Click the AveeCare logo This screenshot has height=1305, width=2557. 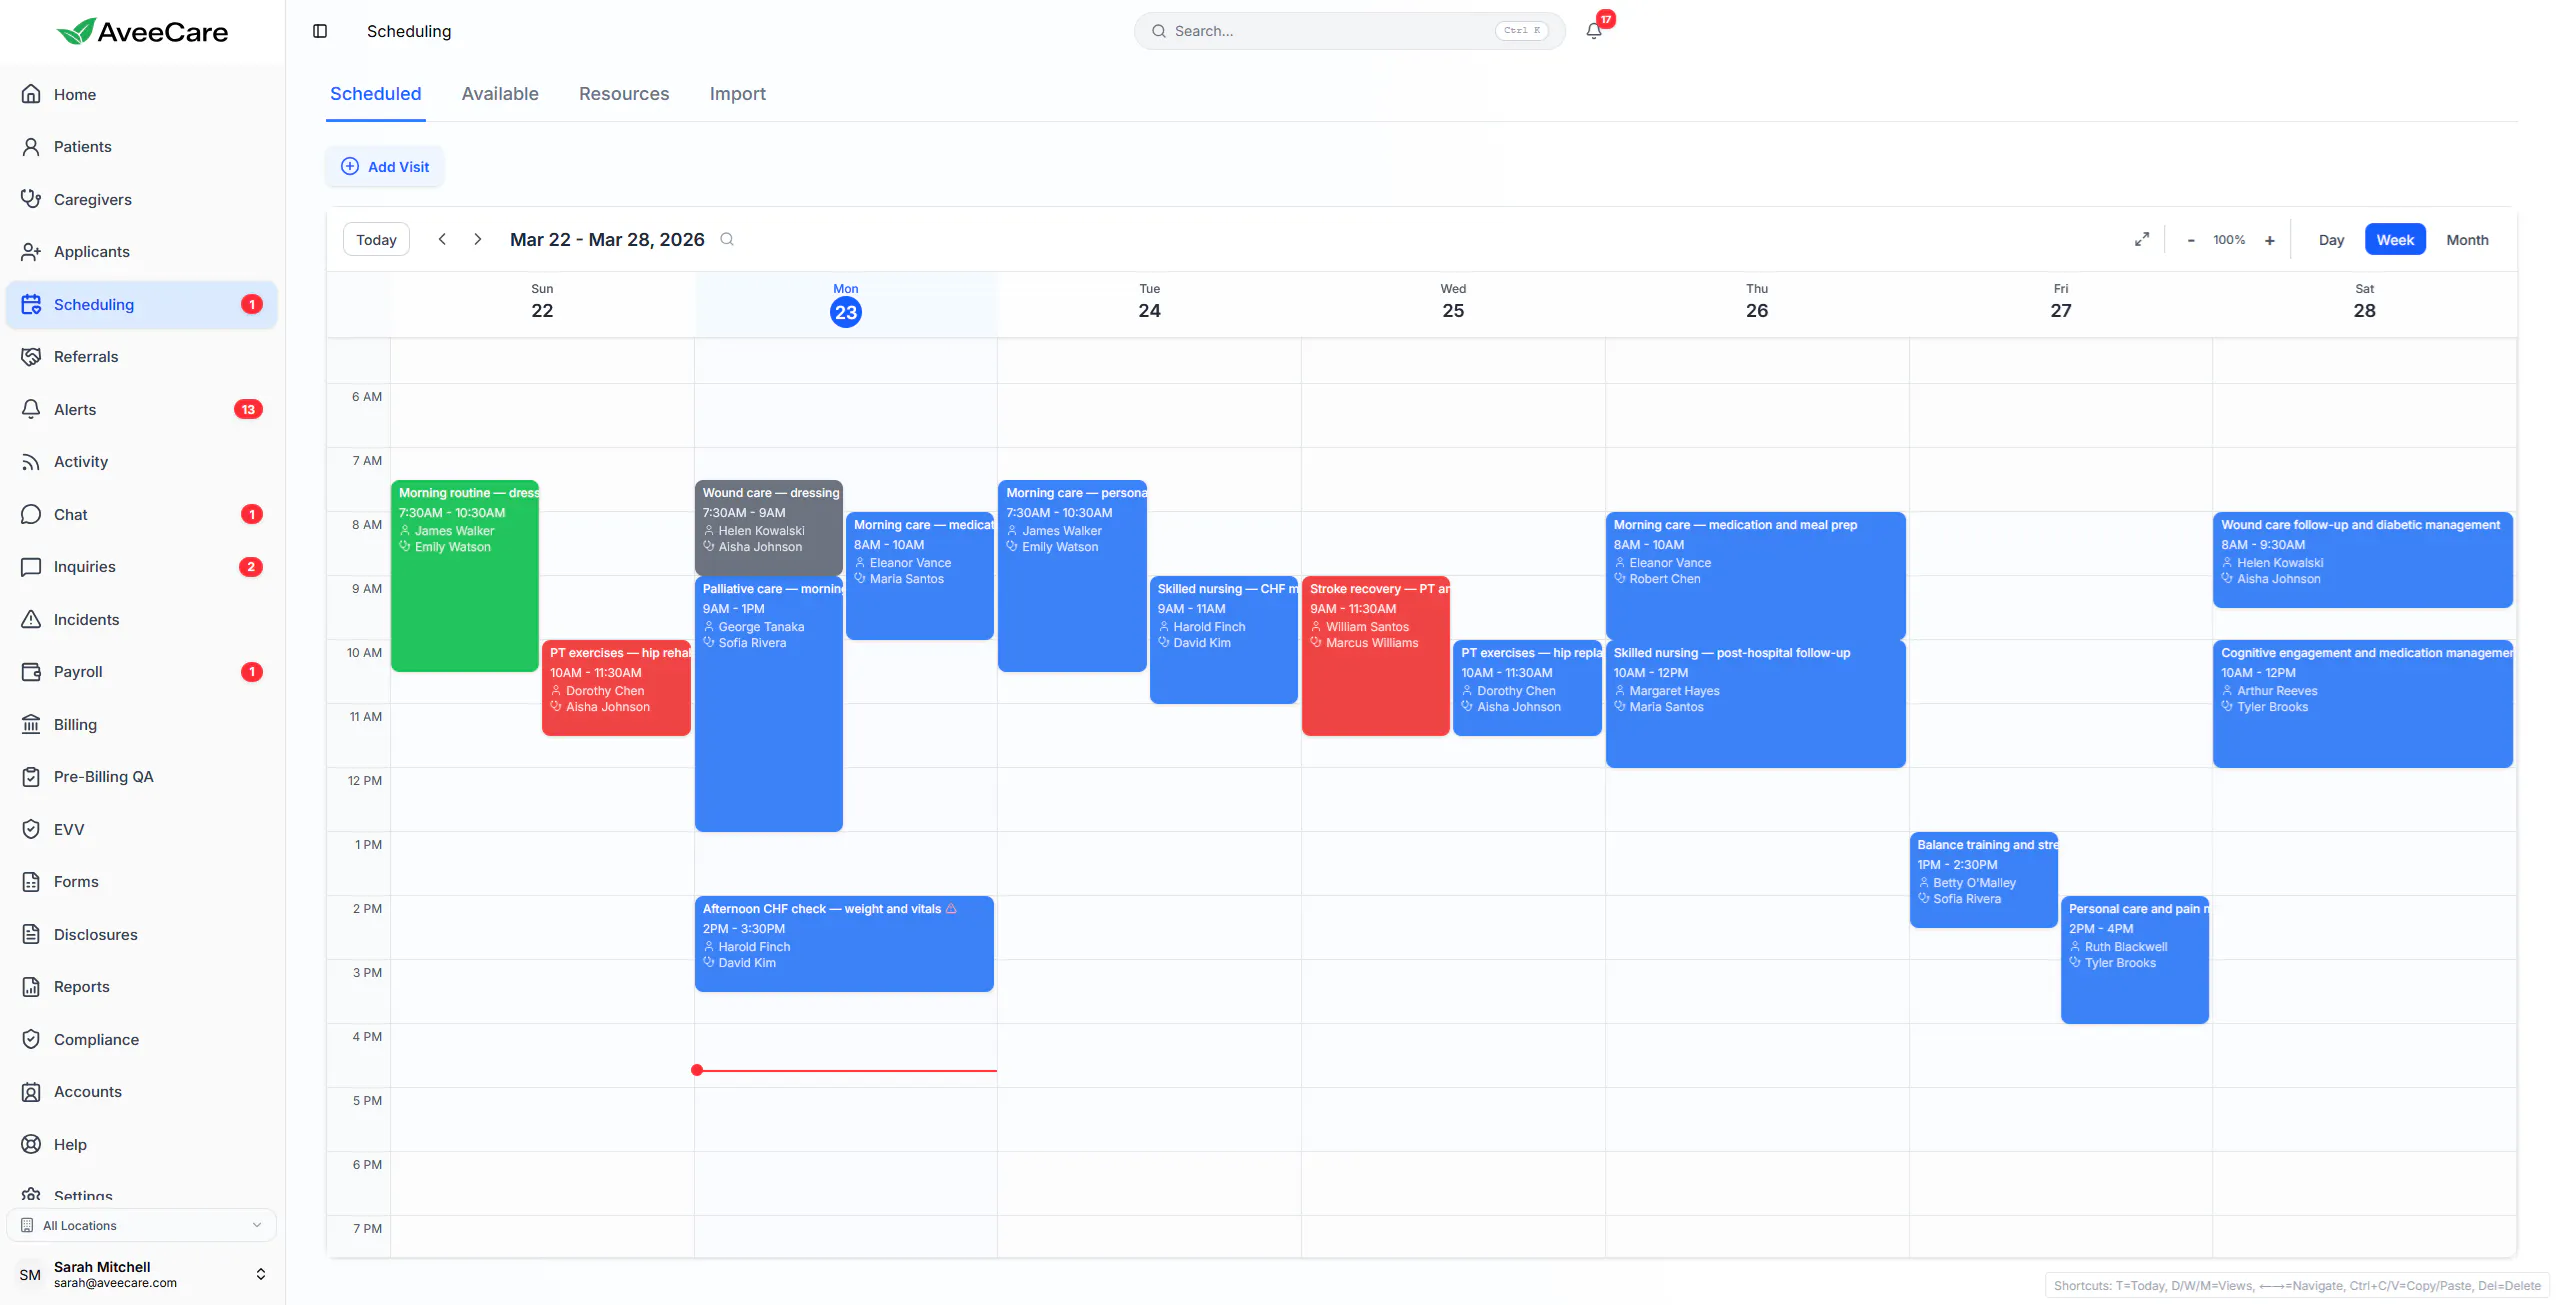pyautogui.click(x=142, y=32)
